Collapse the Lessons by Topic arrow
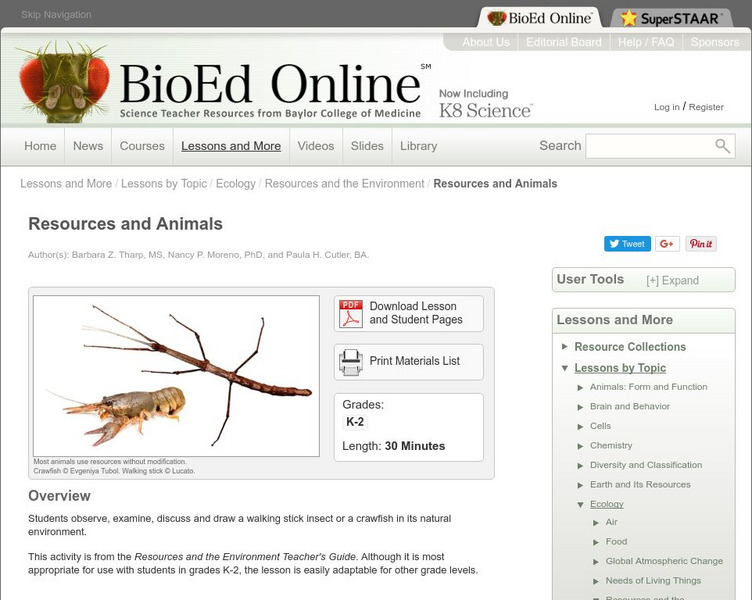This screenshot has width=752, height=600. click(564, 368)
